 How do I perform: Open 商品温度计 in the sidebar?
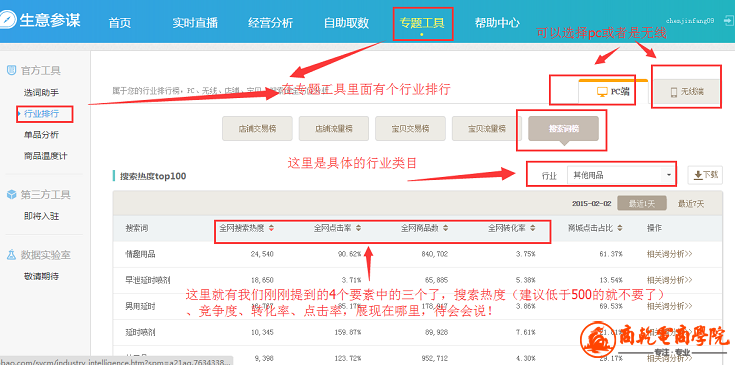pos(45,156)
